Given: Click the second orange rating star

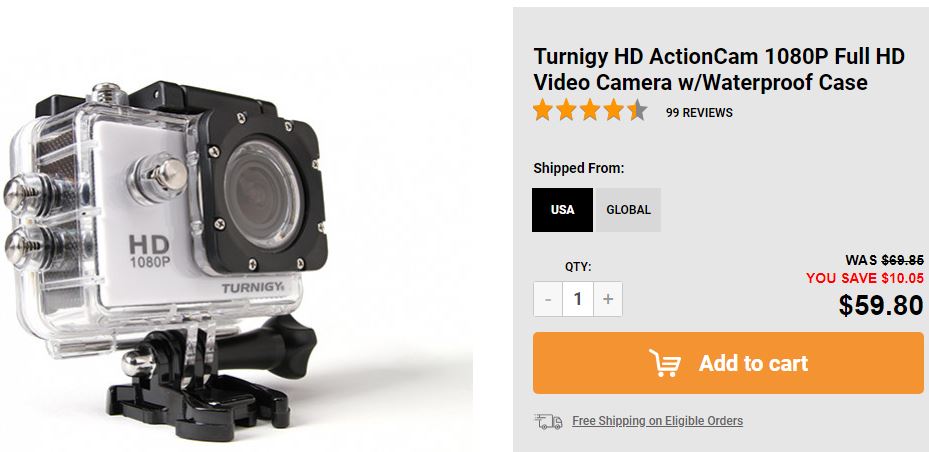Looking at the screenshot, I should (x=566, y=110).
